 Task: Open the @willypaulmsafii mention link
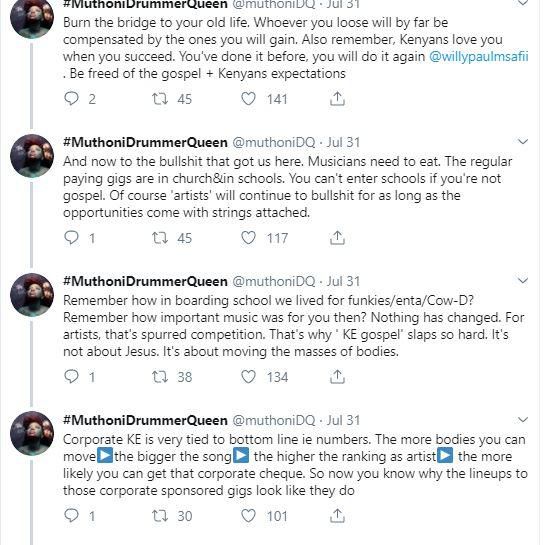[x=479, y=56]
